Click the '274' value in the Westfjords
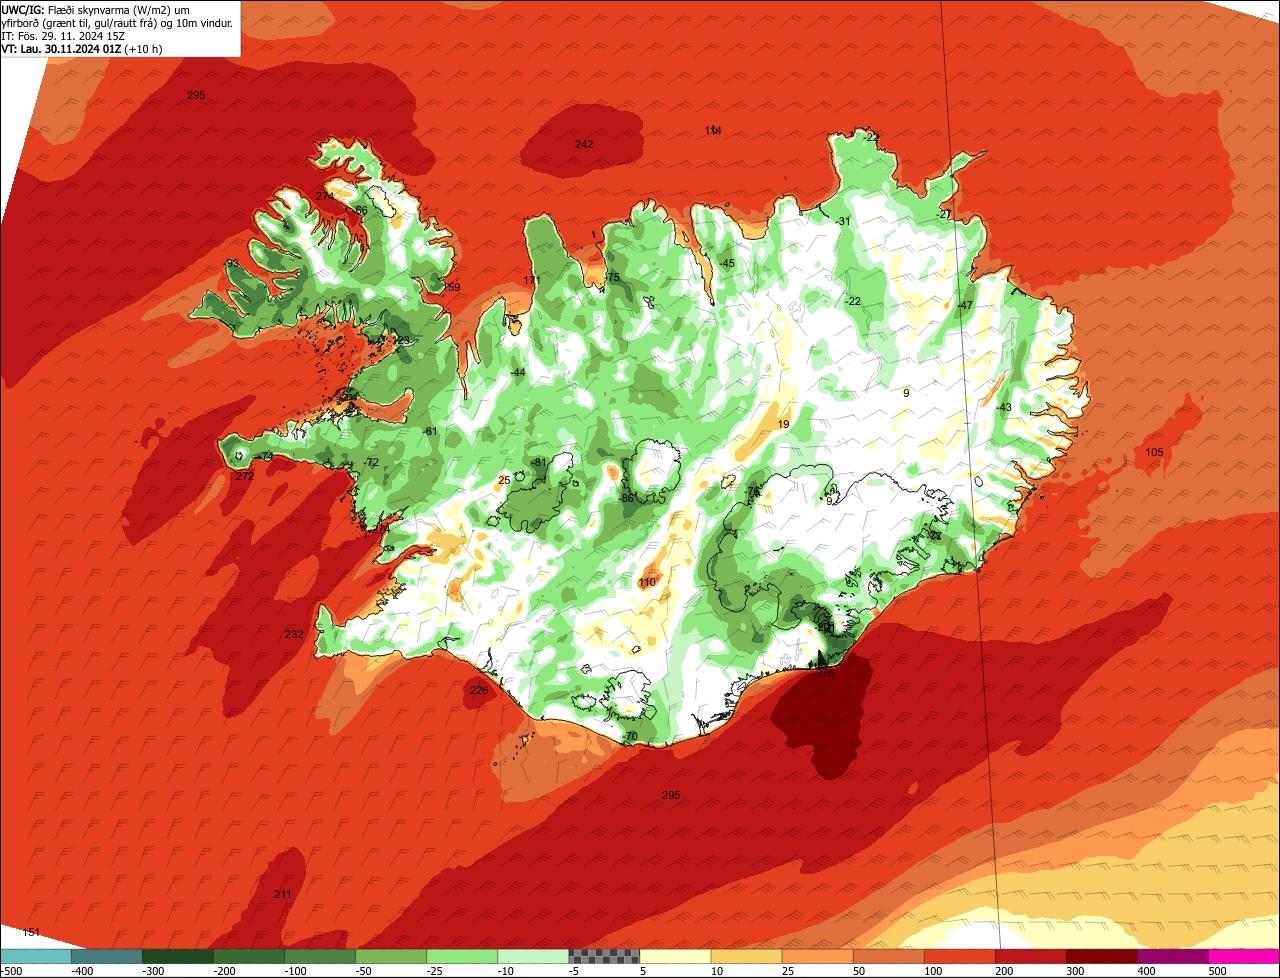 [326, 196]
